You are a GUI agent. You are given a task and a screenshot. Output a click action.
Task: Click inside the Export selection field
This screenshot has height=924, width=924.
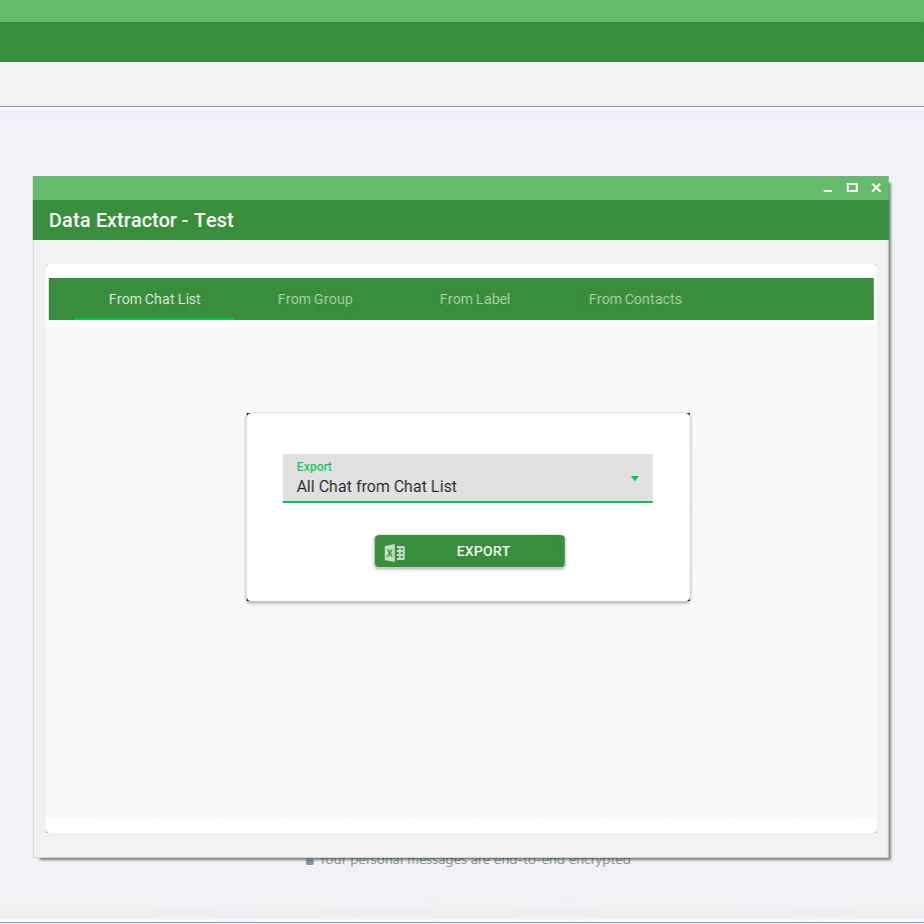click(450, 486)
